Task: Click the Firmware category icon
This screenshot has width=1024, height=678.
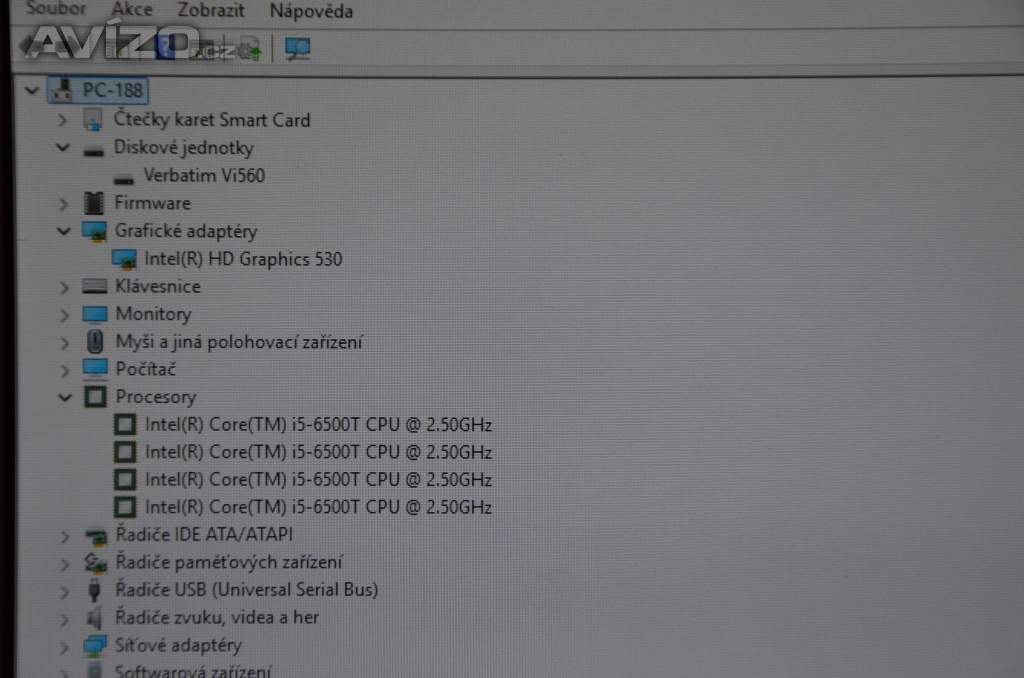Action: 95,203
